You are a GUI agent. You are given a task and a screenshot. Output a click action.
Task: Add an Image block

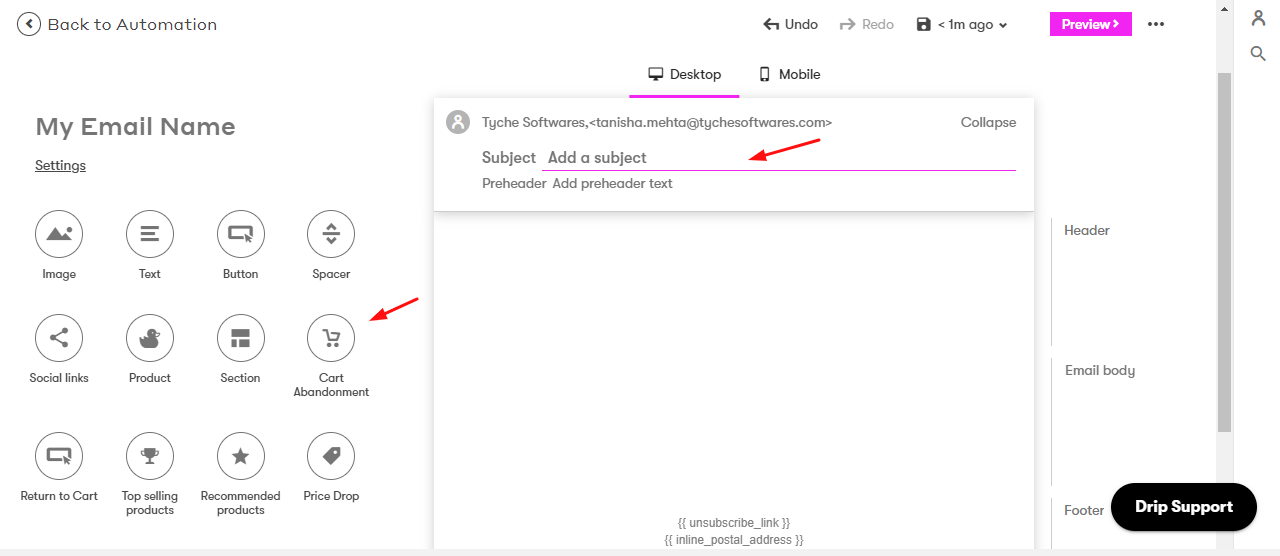[59, 234]
